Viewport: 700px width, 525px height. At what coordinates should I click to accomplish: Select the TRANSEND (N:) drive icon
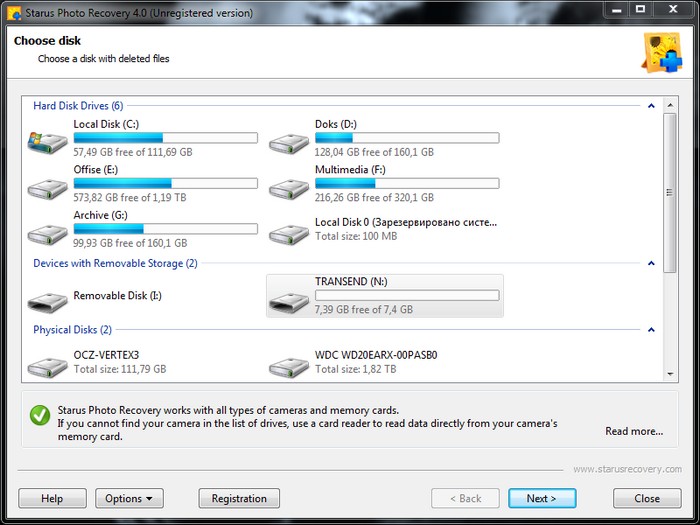click(x=289, y=302)
